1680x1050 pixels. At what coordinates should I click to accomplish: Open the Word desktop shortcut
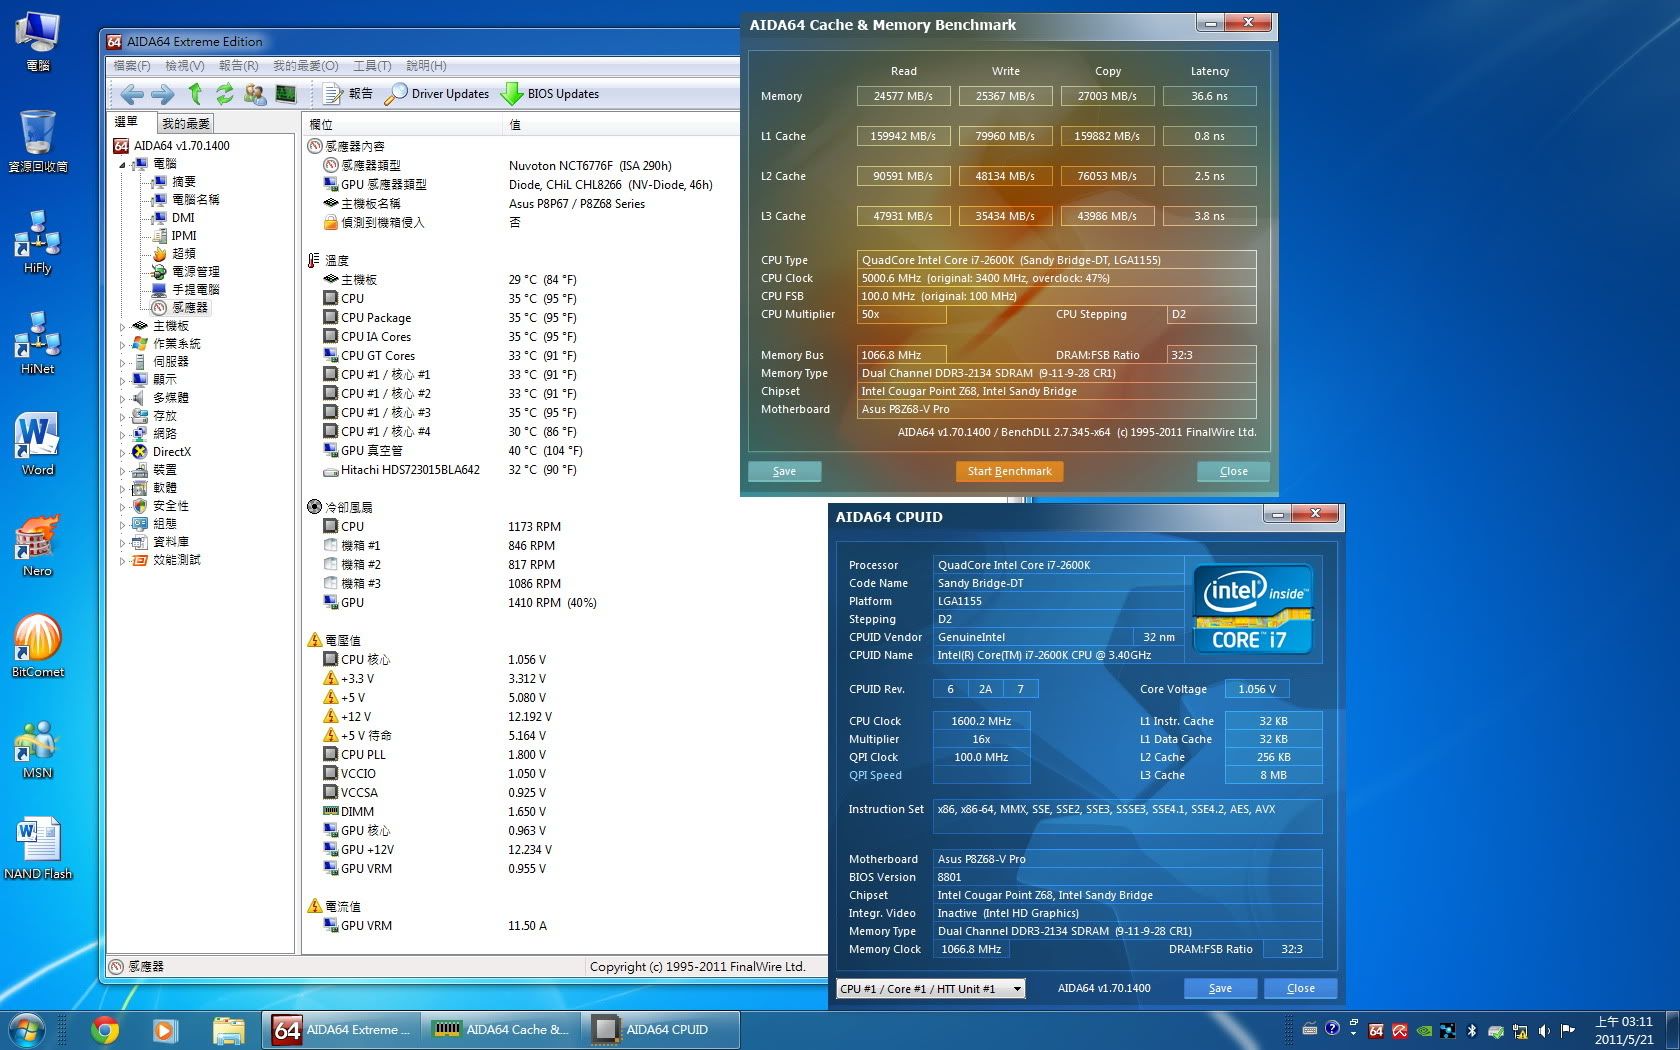pyautogui.click(x=37, y=444)
